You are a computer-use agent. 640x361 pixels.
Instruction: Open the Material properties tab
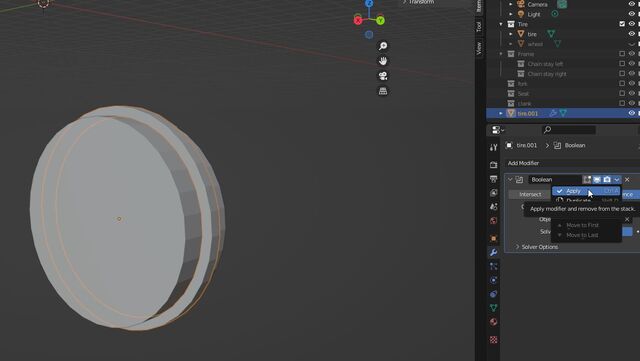coord(493,322)
